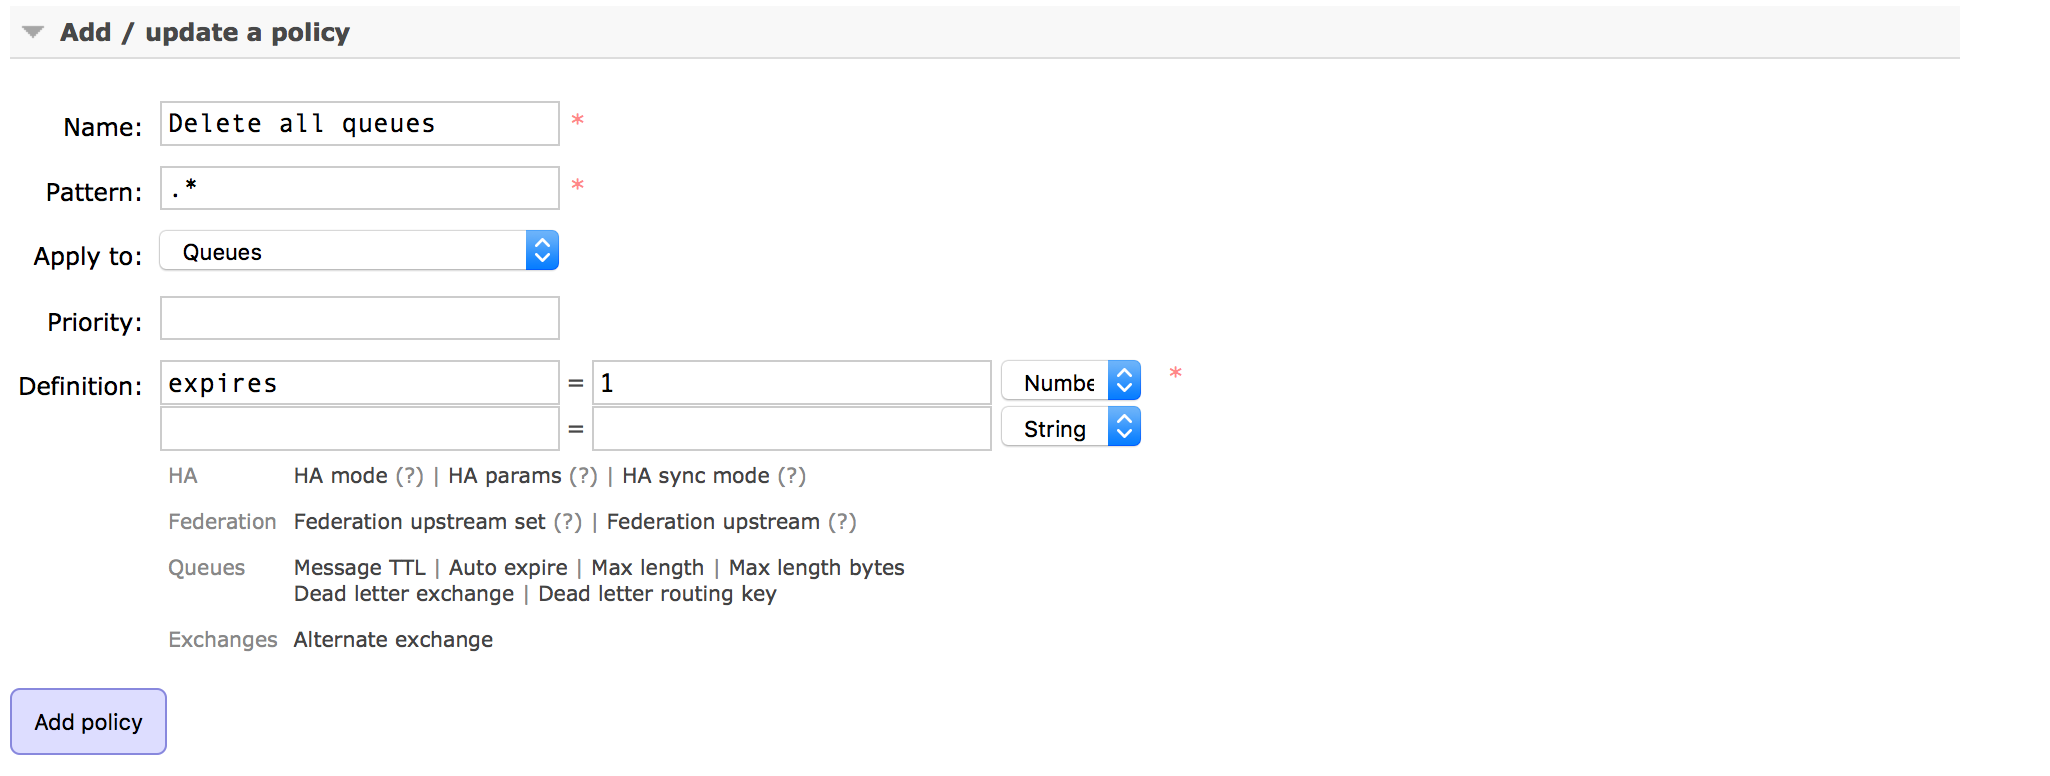Focus the Priority input field
Screen dimensions: 2050x776
tap(360, 318)
